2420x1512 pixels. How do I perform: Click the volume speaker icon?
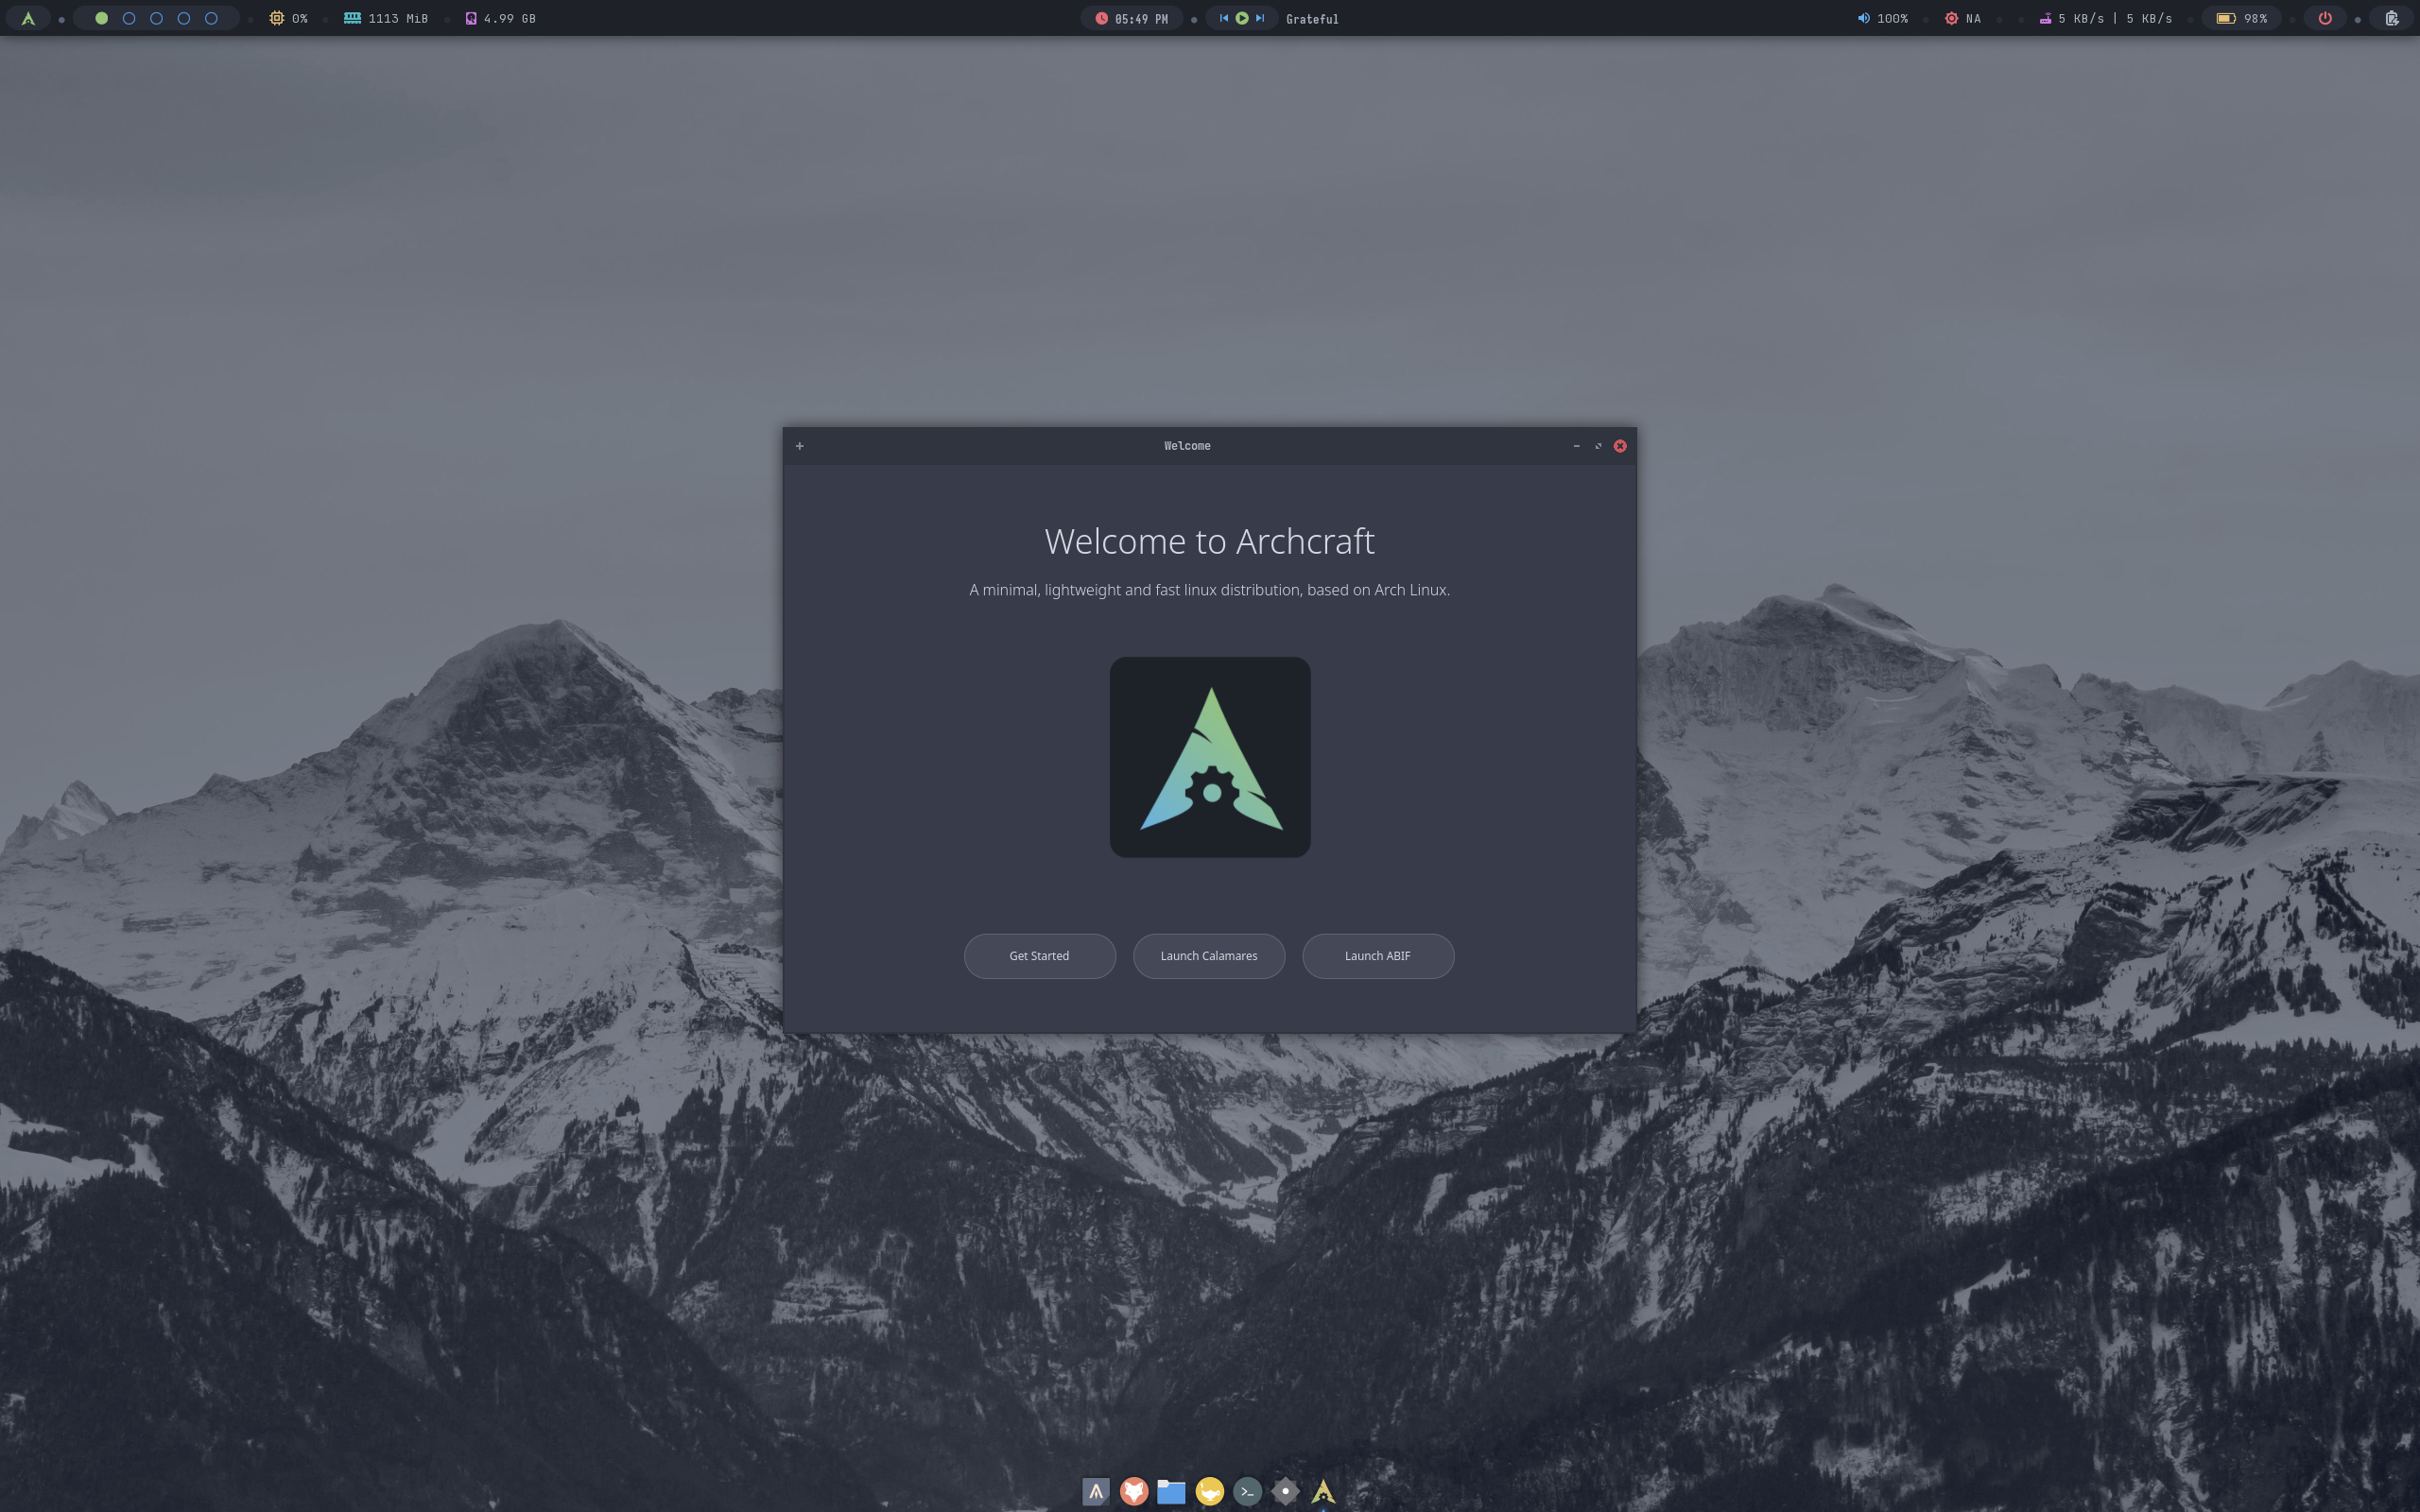click(1863, 18)
